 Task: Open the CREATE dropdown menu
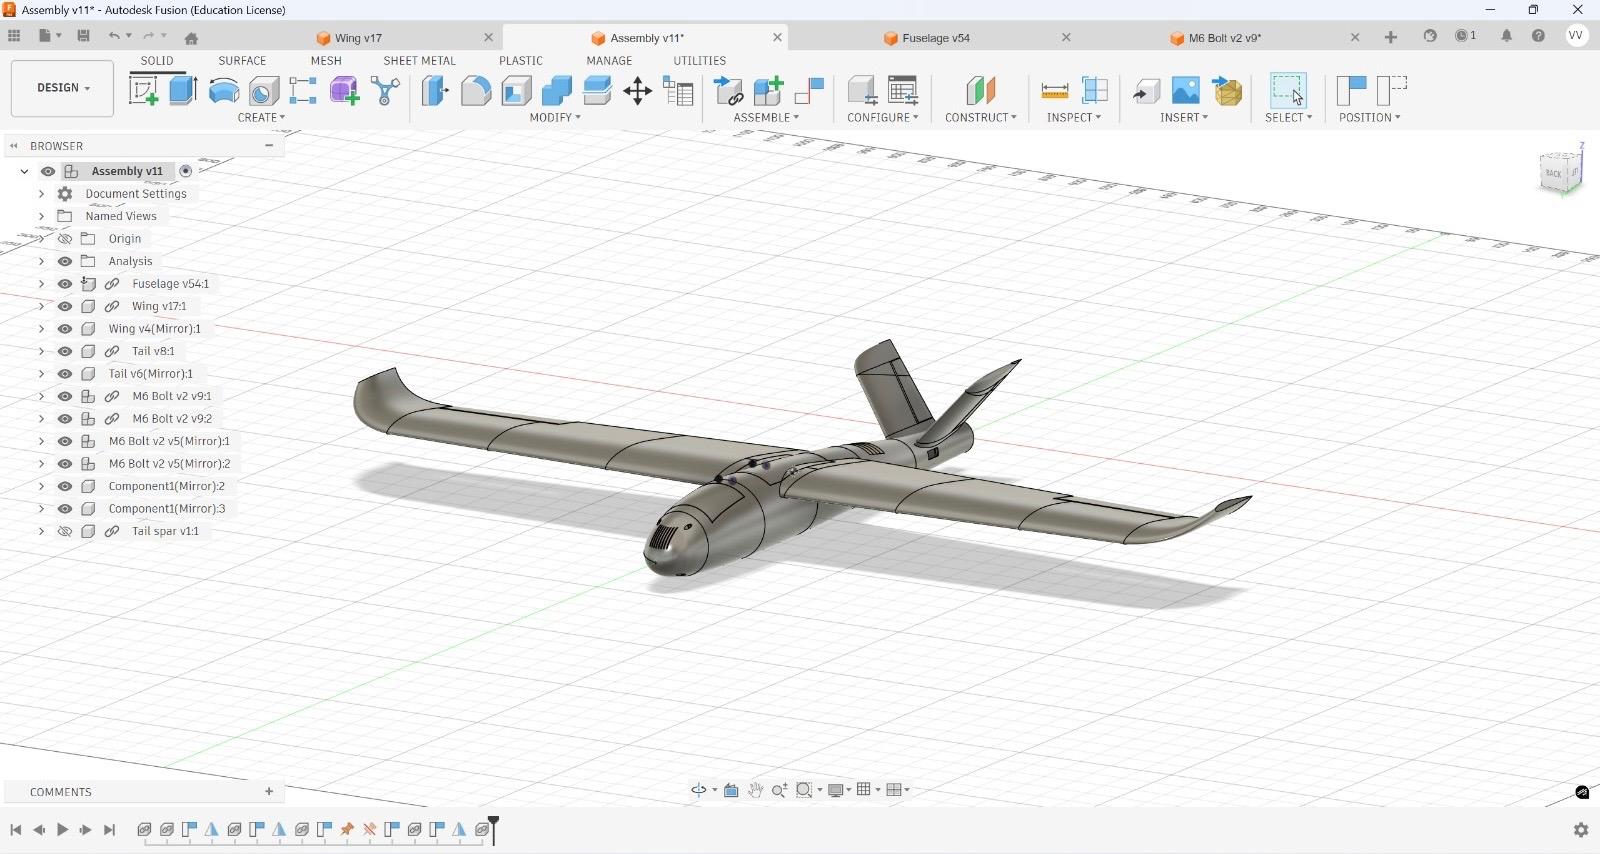[x=261, y=117]
